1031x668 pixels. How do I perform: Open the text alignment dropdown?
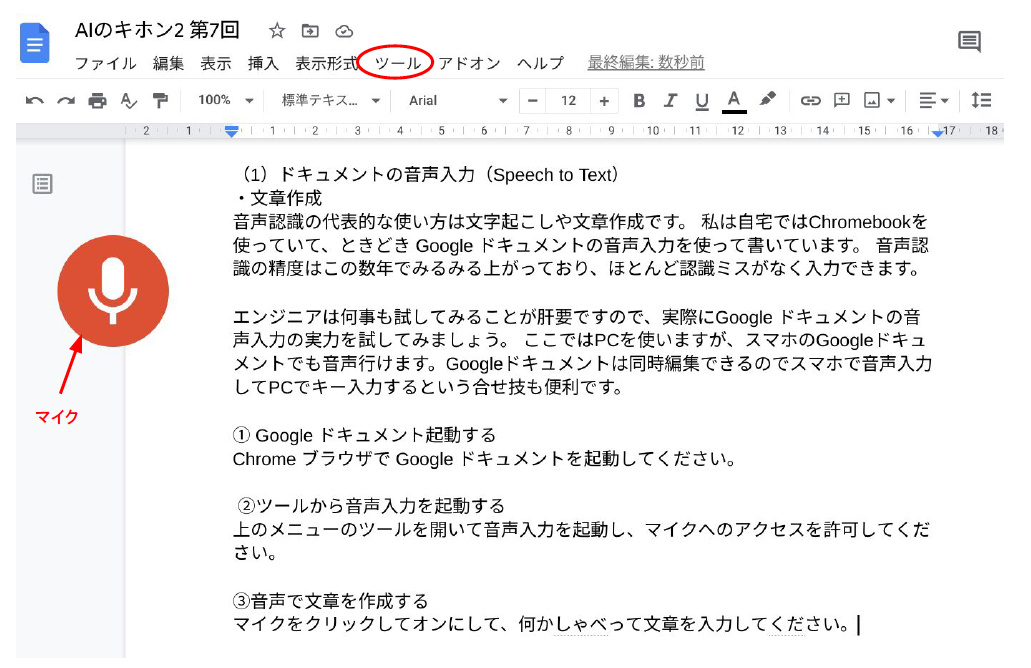[x=933, y=101]
